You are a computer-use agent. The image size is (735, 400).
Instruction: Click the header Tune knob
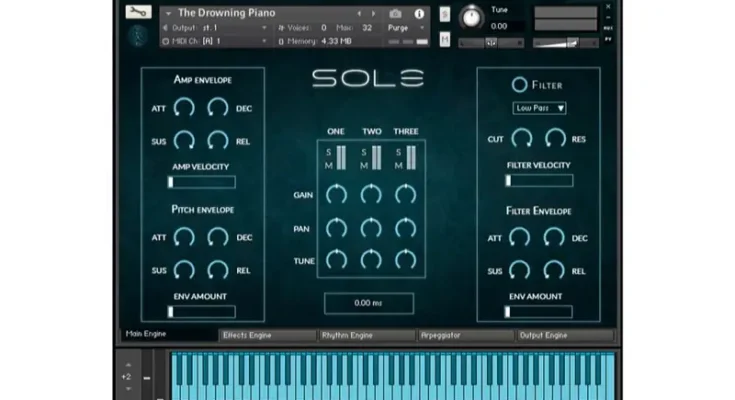469,17
